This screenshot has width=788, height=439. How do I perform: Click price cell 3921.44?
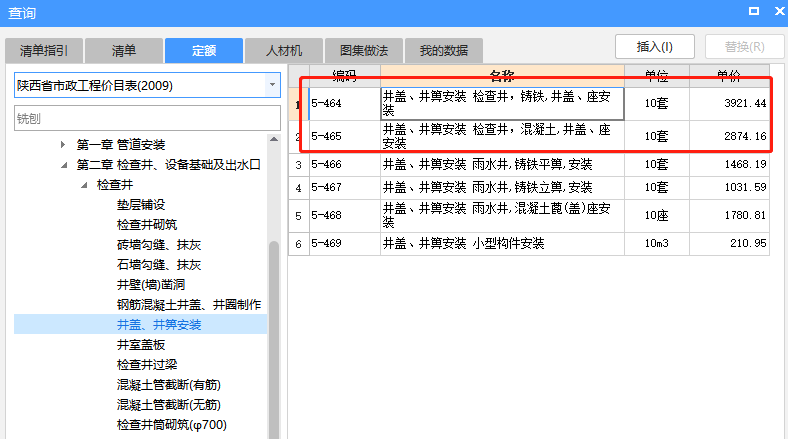click(x=729, y=103)
